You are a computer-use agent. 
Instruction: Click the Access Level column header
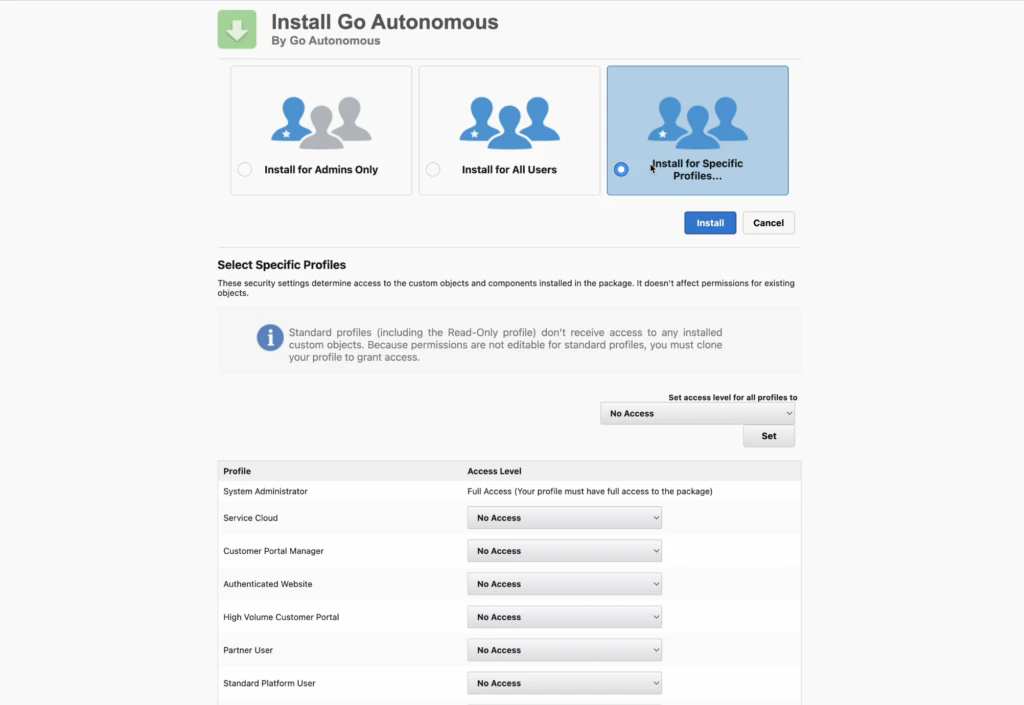[x=494, y=471]
